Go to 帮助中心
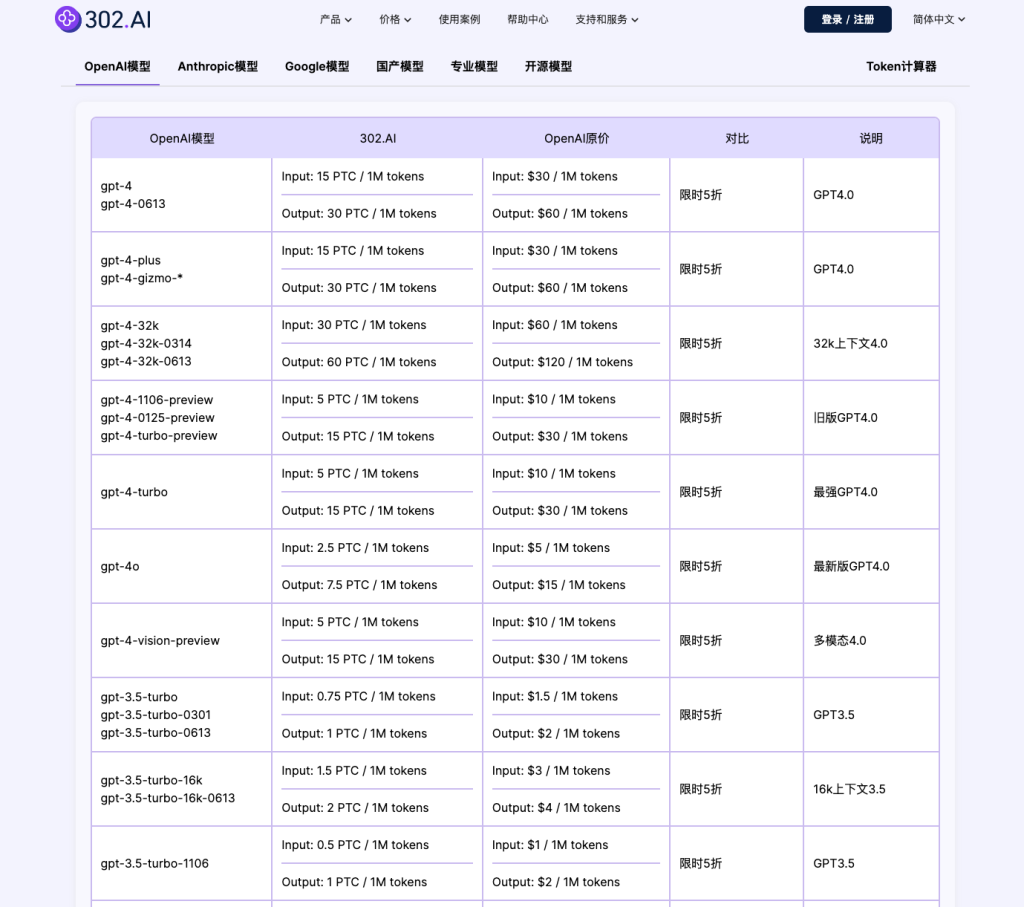The height and width of the screenshot is (907, 1024). tap(528, 20)
